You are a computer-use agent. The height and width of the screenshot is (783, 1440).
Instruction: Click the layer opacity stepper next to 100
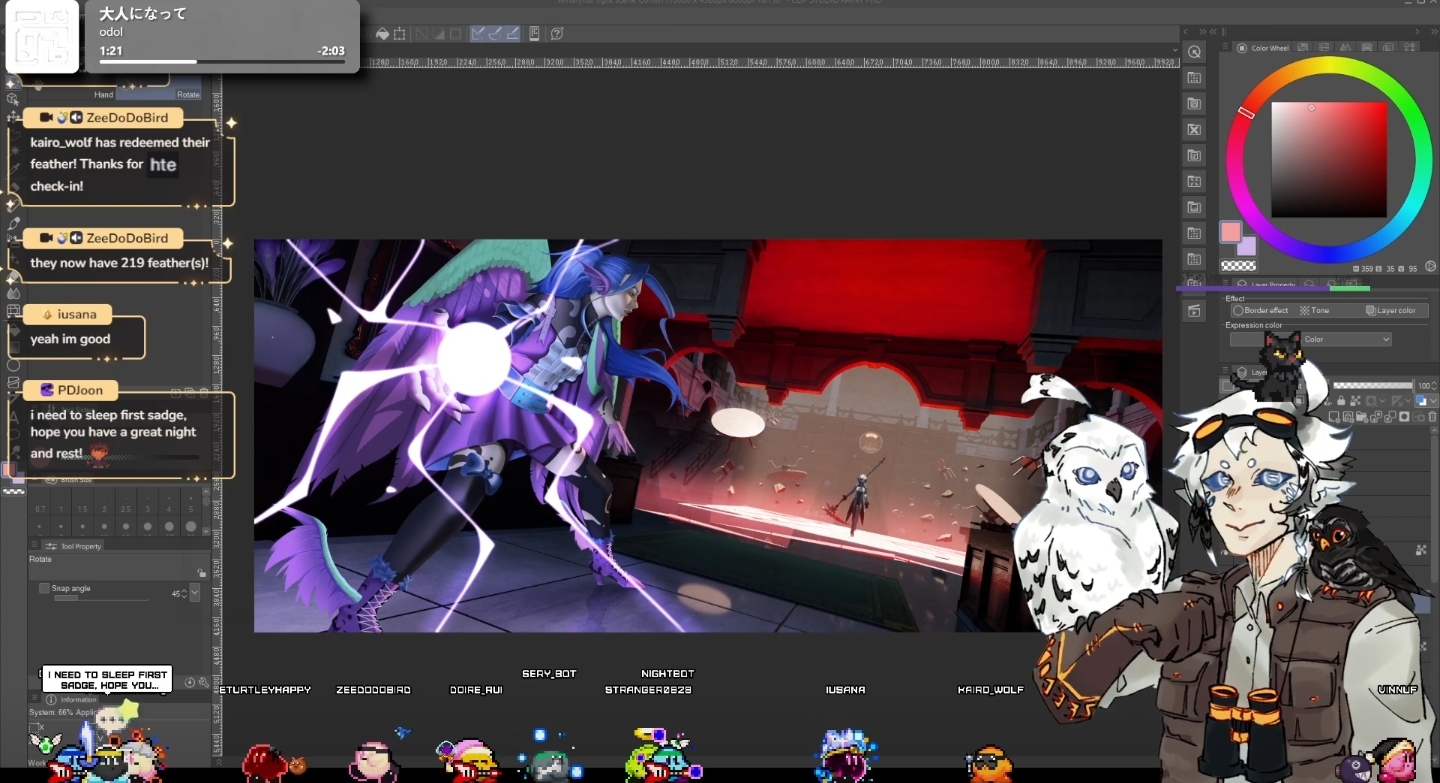[1433, 386]
